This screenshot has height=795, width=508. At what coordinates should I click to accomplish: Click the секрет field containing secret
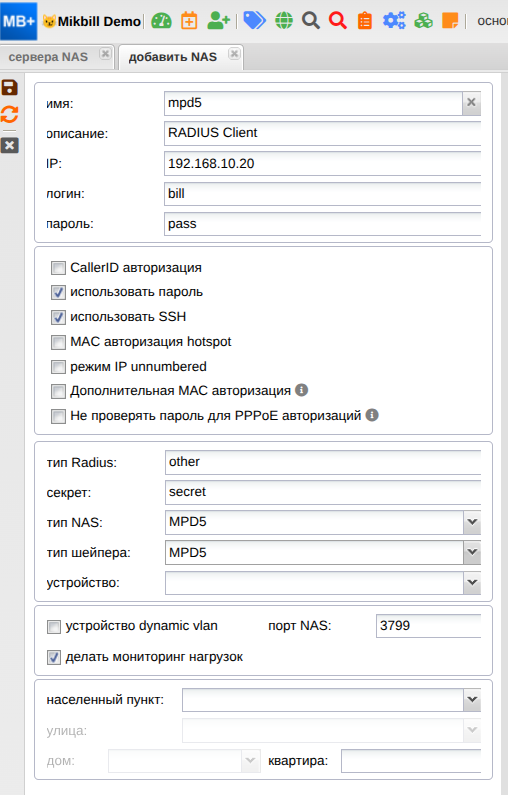[323, 492]
